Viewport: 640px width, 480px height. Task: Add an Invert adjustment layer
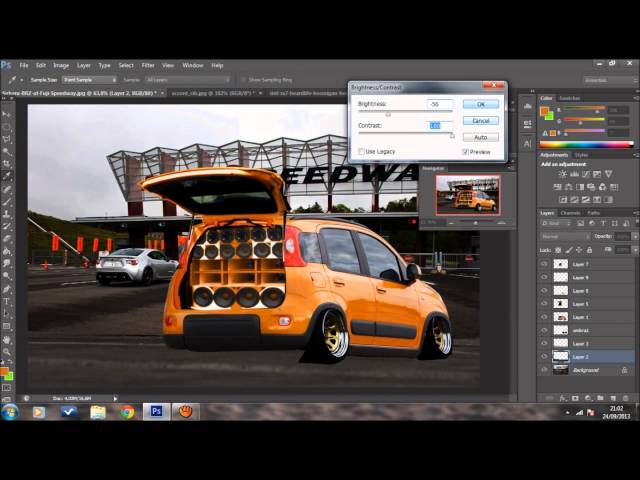point(563,200)
